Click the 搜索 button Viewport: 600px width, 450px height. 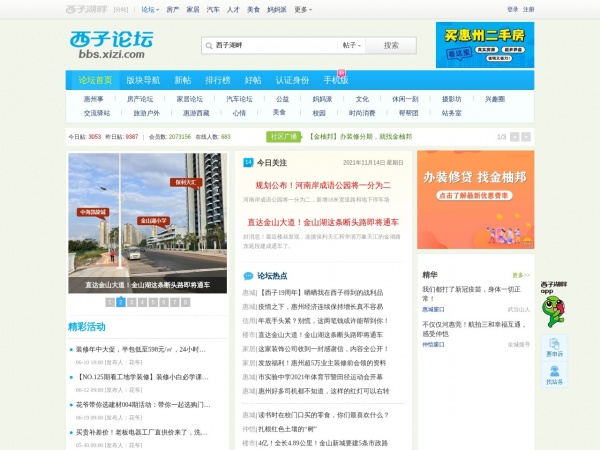[391, 46]
